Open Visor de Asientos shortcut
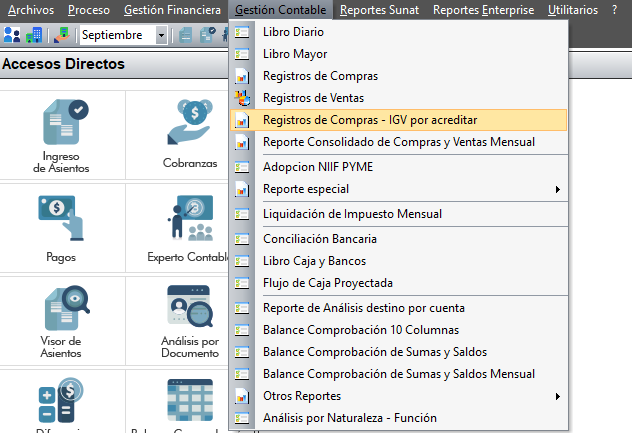 click(x=61, y=321)
